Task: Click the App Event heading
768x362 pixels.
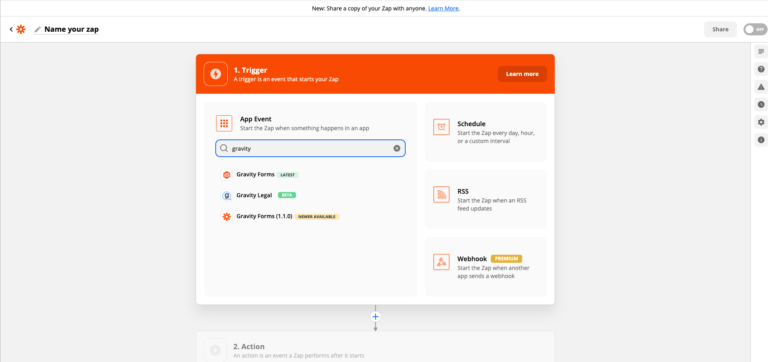Action: [x=256, y=119]
